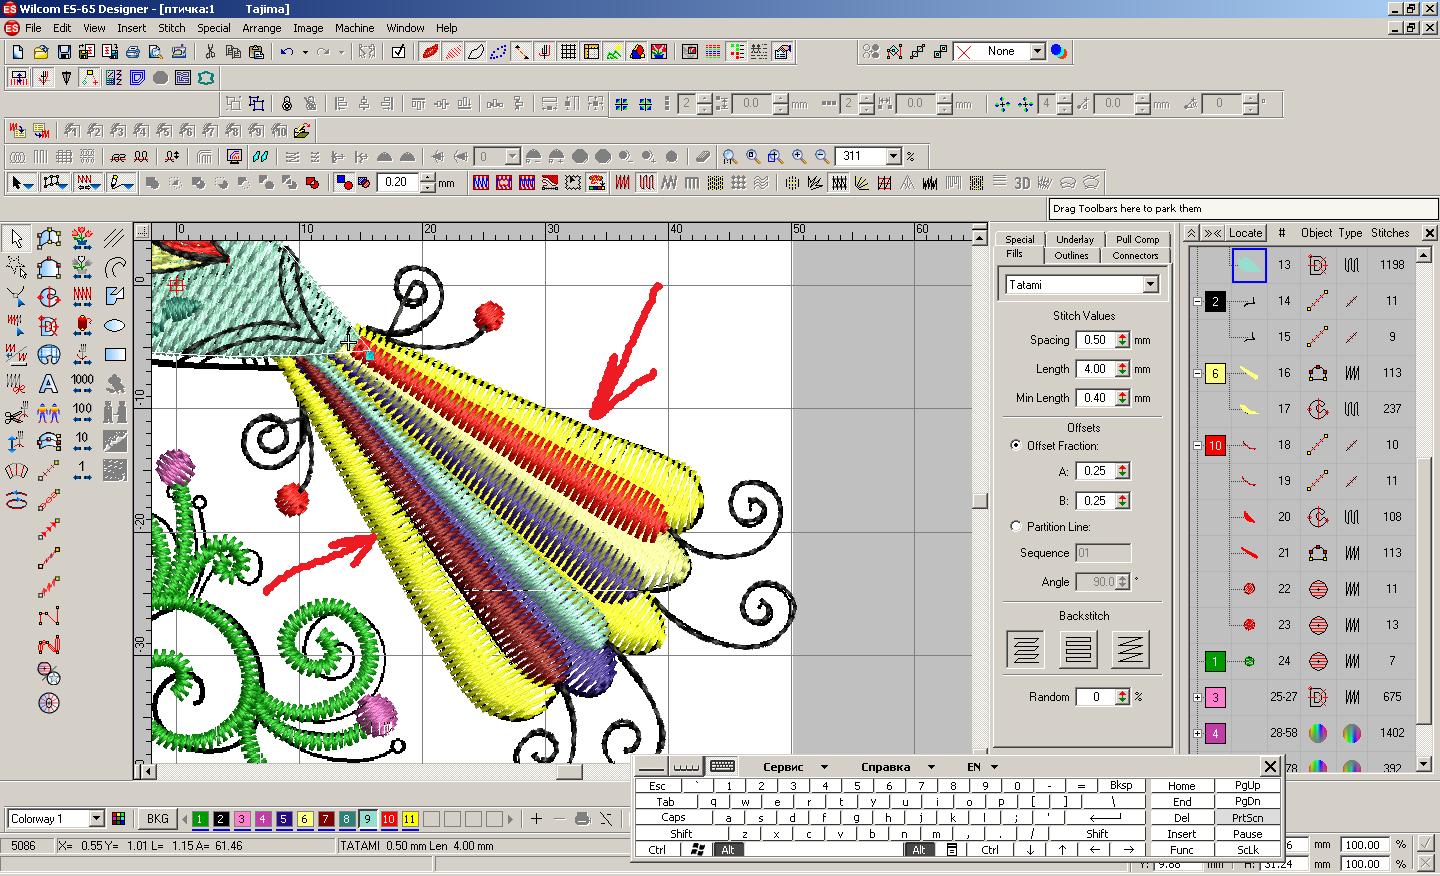1440x876 pixels.
Task: Click the Save diskette icon
Action: (x=64, y=52)
